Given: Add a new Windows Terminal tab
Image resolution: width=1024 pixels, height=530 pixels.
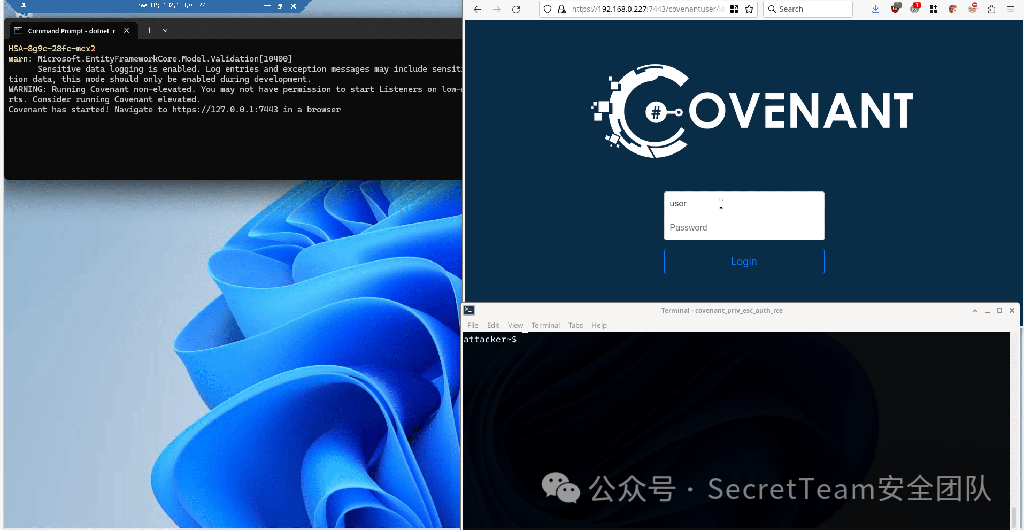Looking at the screenshot, I should click(x=149, y=30).
